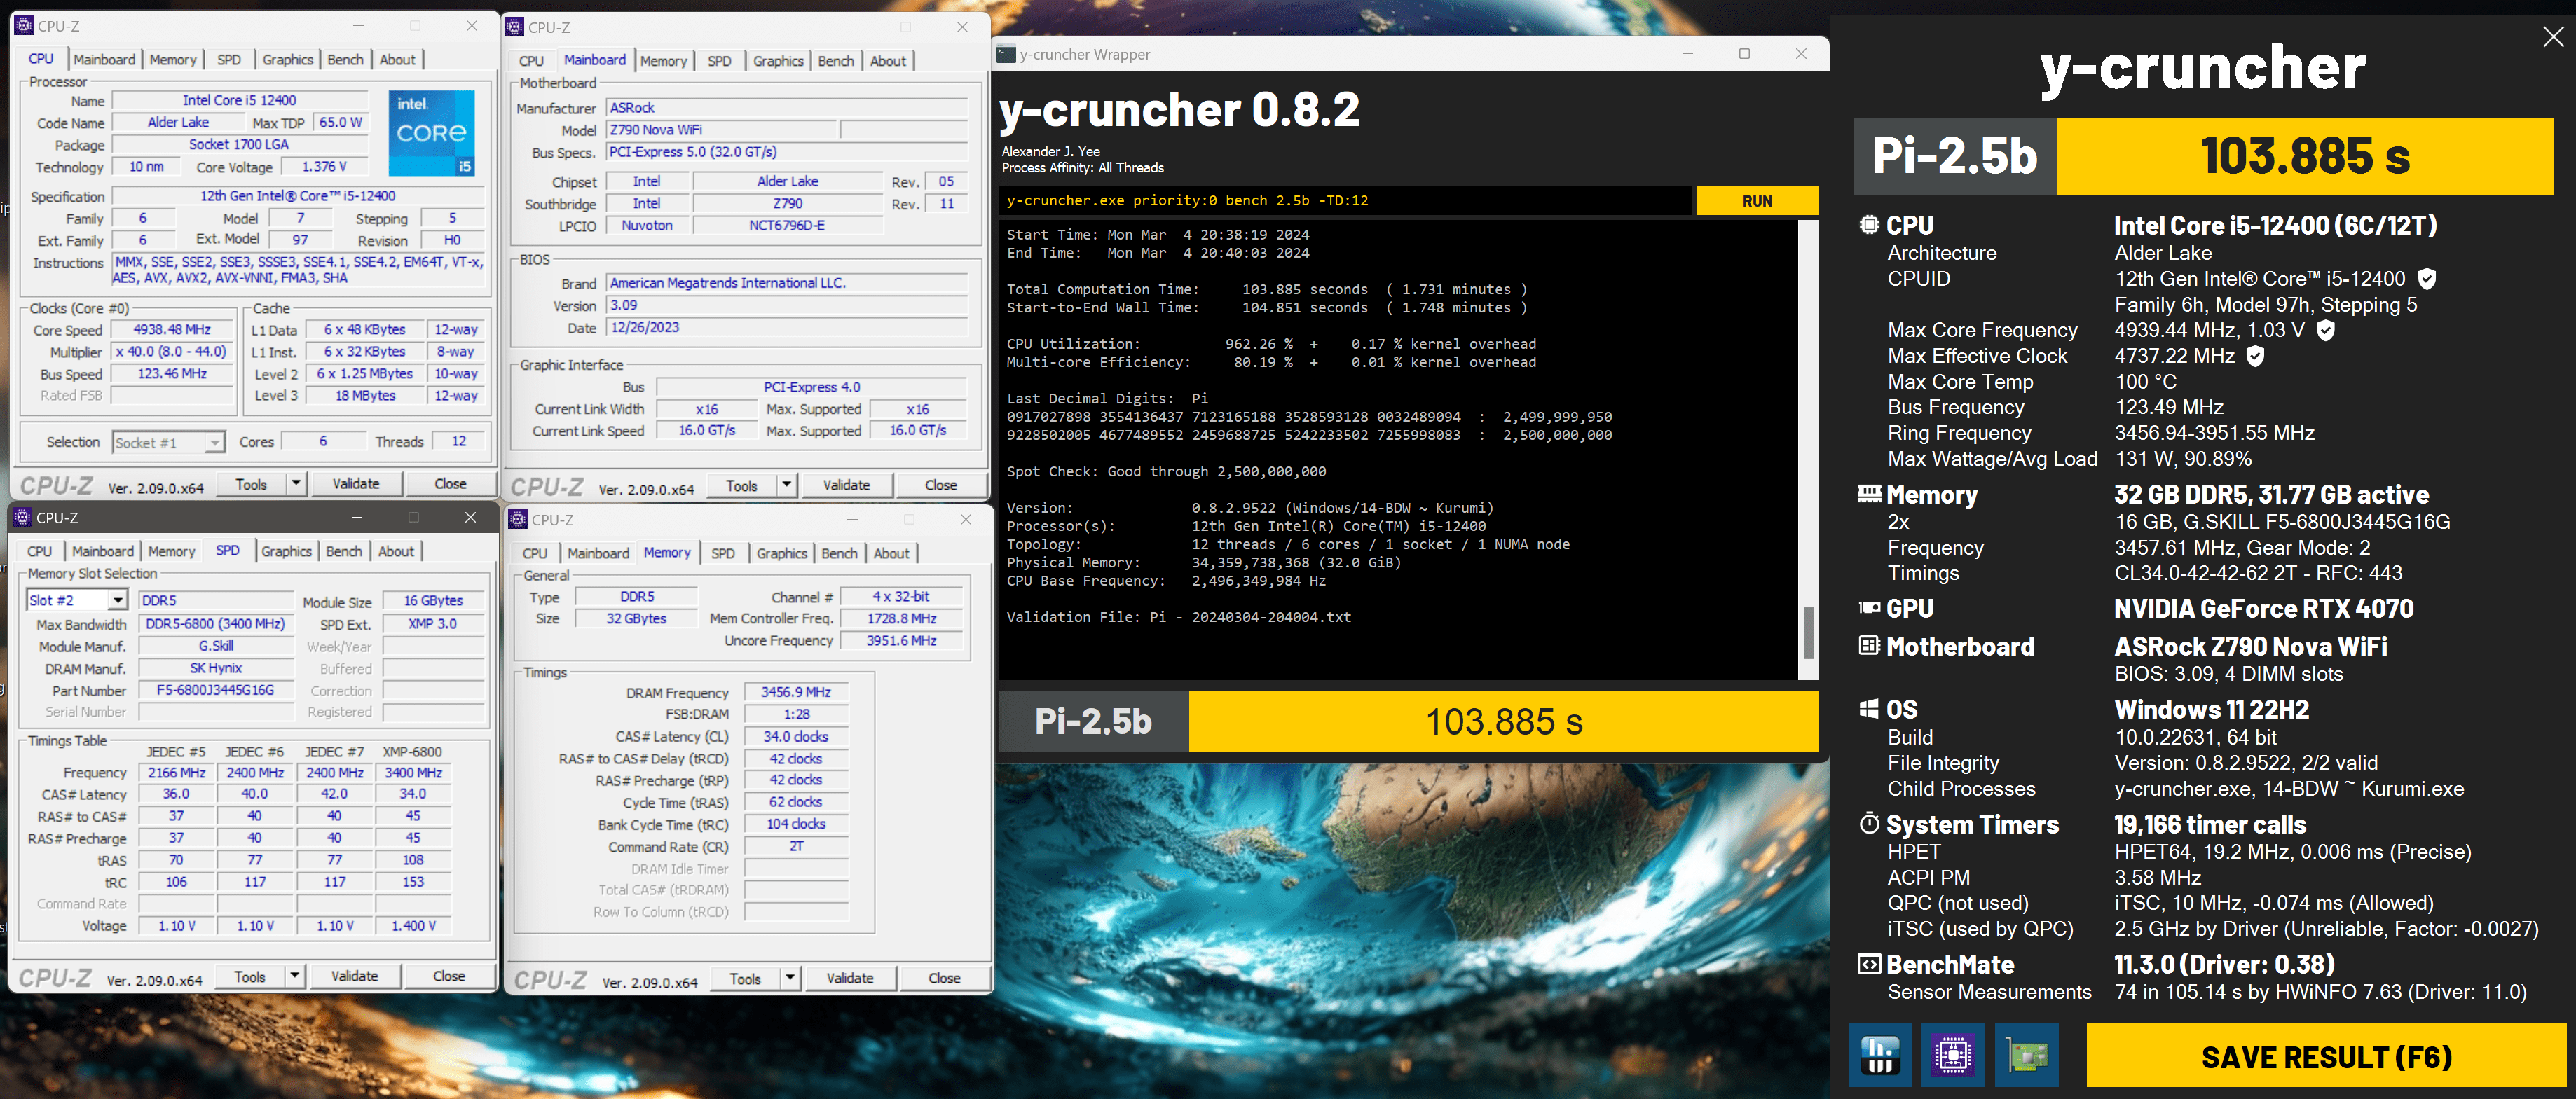This screenshot has width=2576, height=1099.
Task: Click the CPU-Z app icon in the CPU-tab window title bar
Action: (24, 26)
